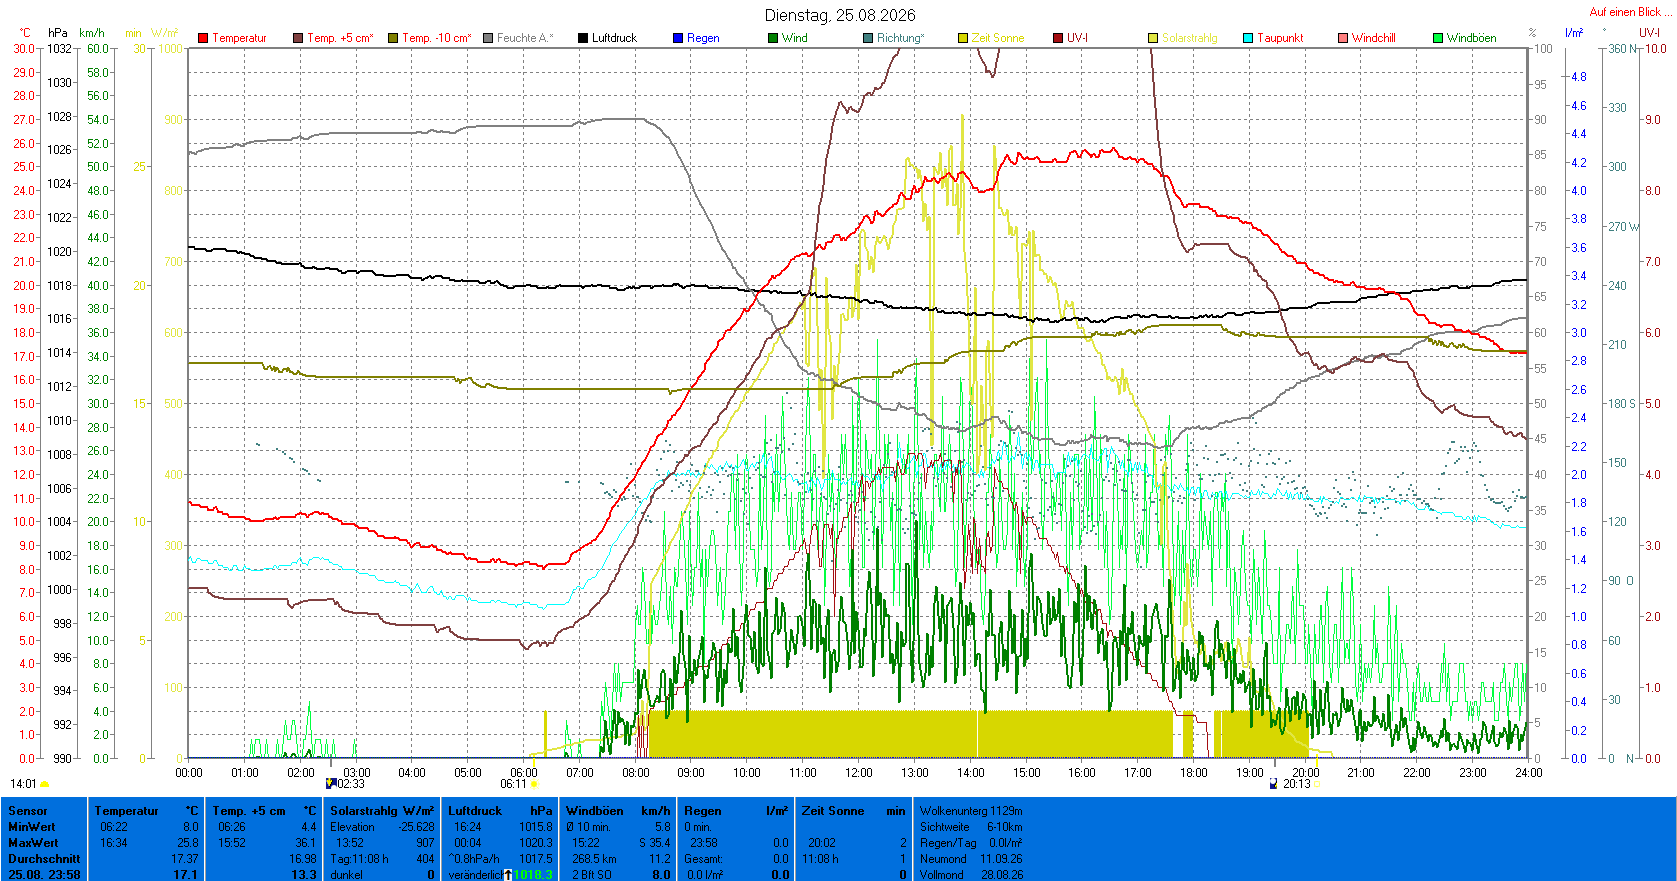Select the 'Windchill' legend label
The height and width of the screenshot is (881, 1677).
pyautogui.click(x=1374, y=38)
